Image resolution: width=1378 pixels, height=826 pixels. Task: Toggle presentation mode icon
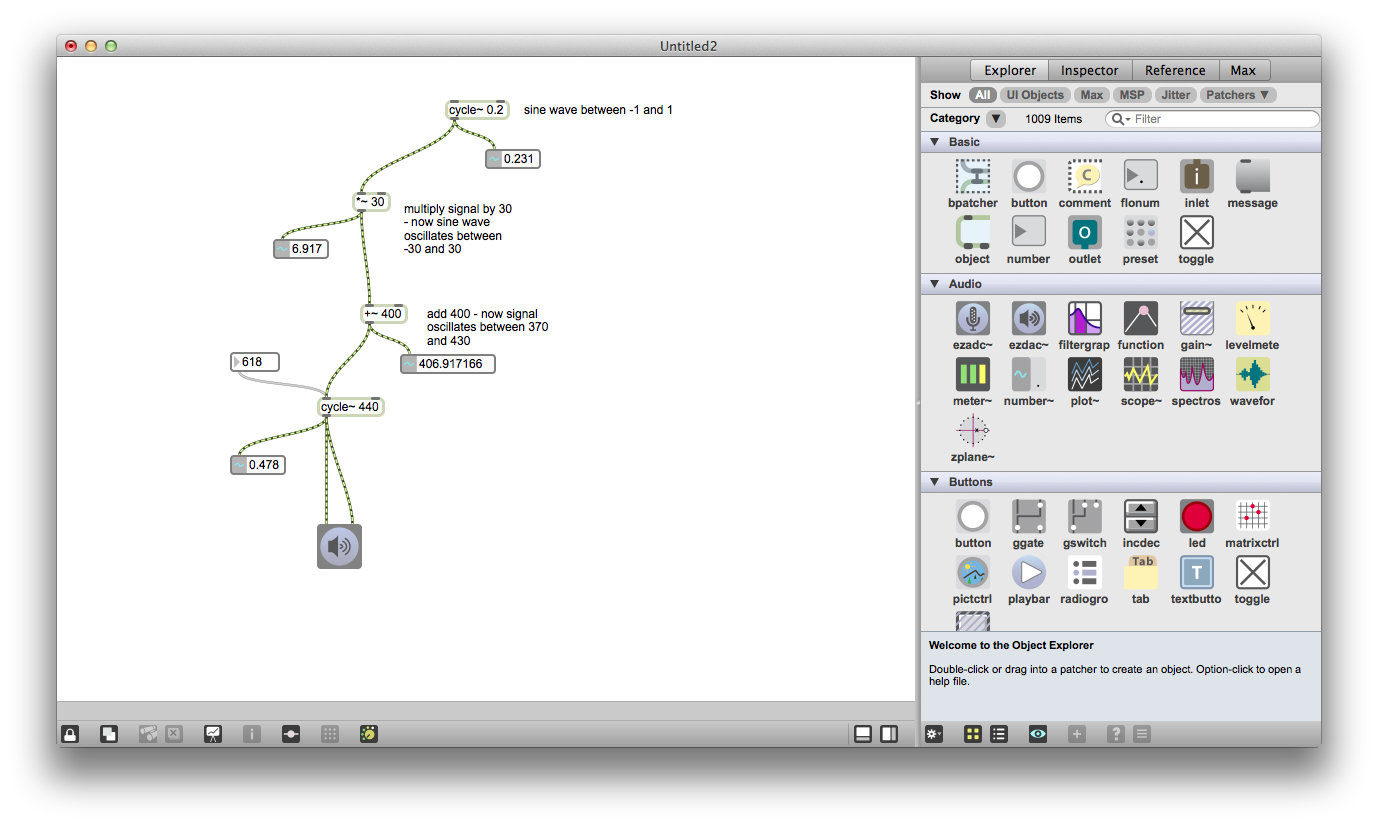pyautogui.click(x=213, y=734)
